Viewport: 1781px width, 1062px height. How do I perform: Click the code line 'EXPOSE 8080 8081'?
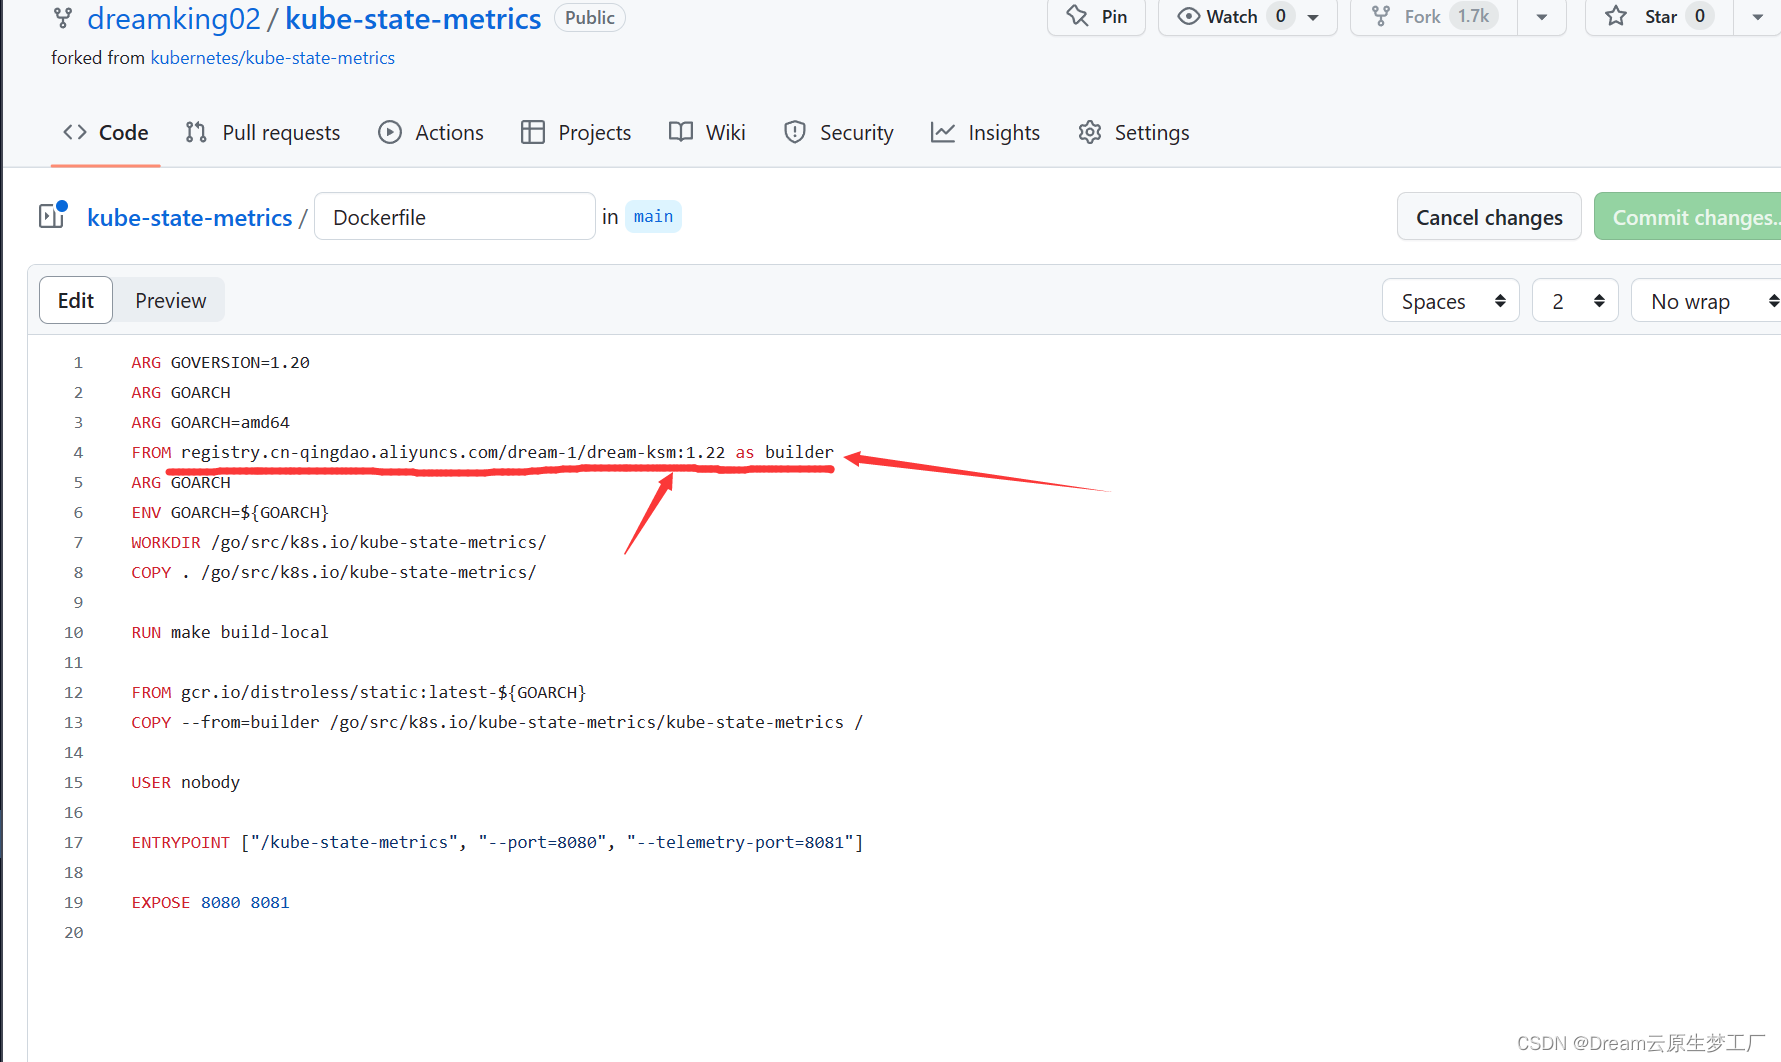click(x=211, y=902)
